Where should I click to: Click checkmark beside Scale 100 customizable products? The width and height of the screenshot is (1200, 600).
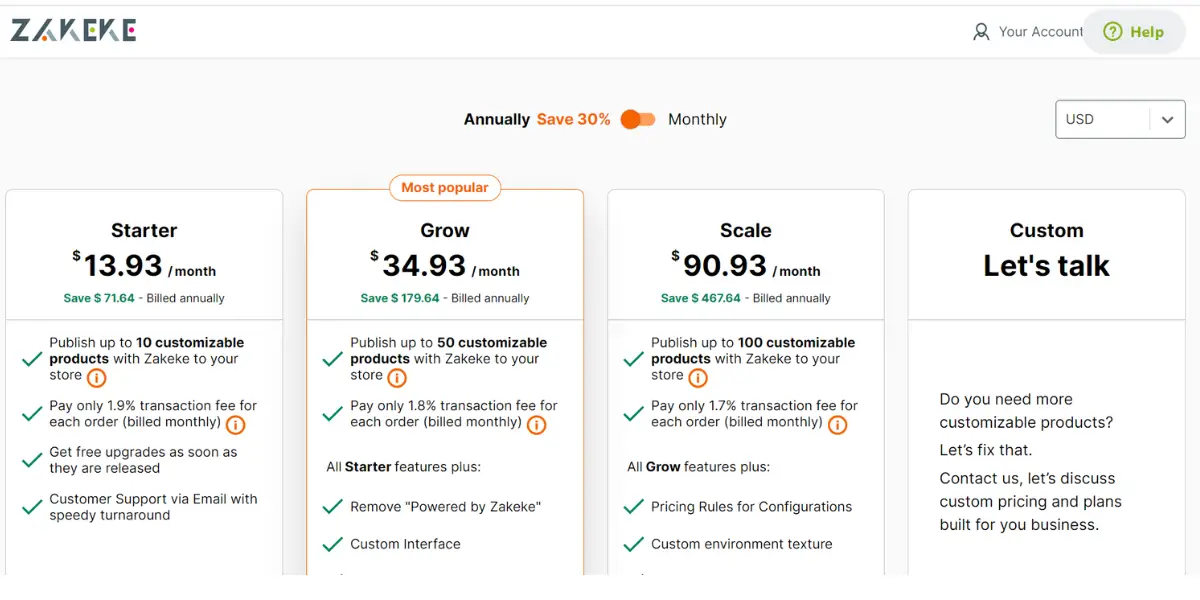634,359
